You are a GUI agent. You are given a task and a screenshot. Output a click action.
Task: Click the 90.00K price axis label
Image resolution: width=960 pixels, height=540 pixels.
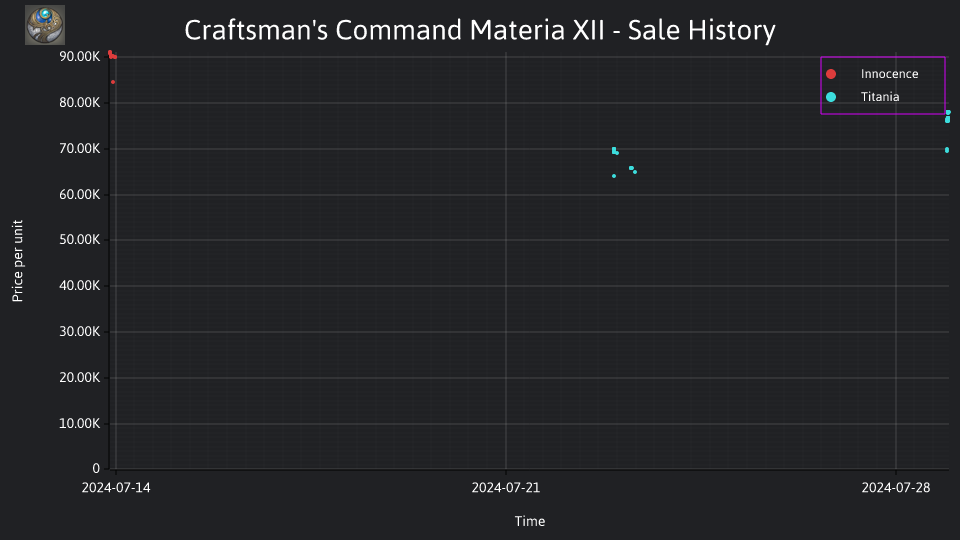click(x=80, y=56)
